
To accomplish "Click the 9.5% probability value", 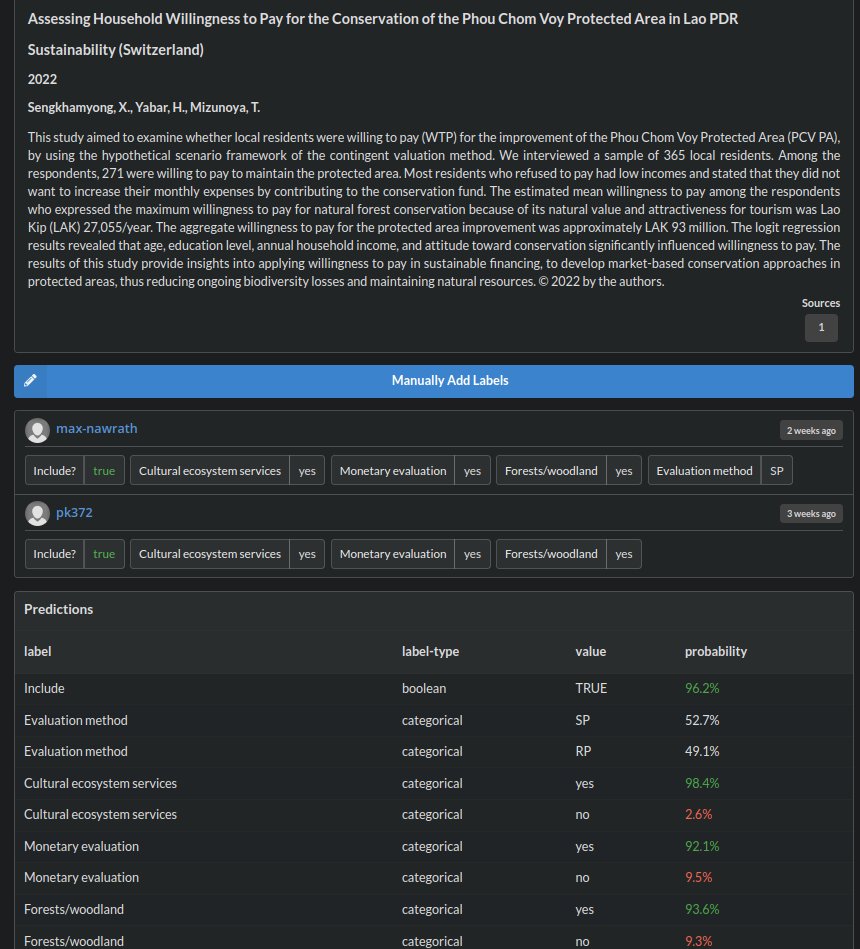I will (x=698, y=877).
